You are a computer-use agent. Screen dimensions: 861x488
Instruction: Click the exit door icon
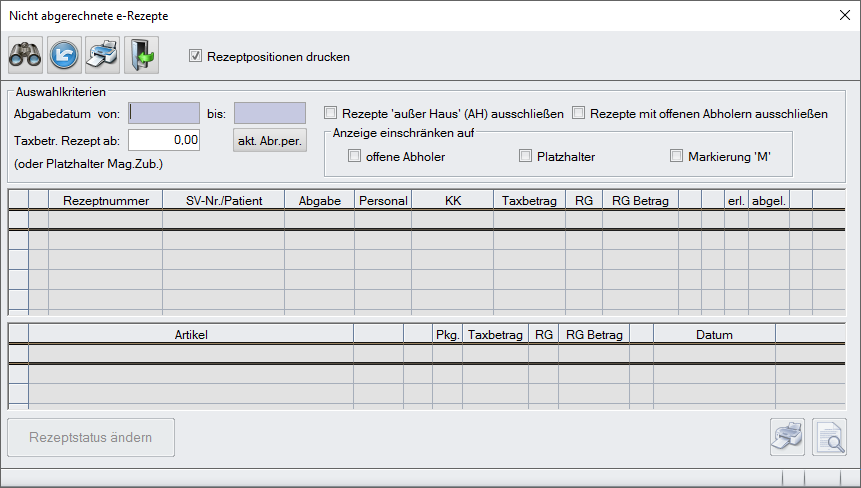[141, 55]
